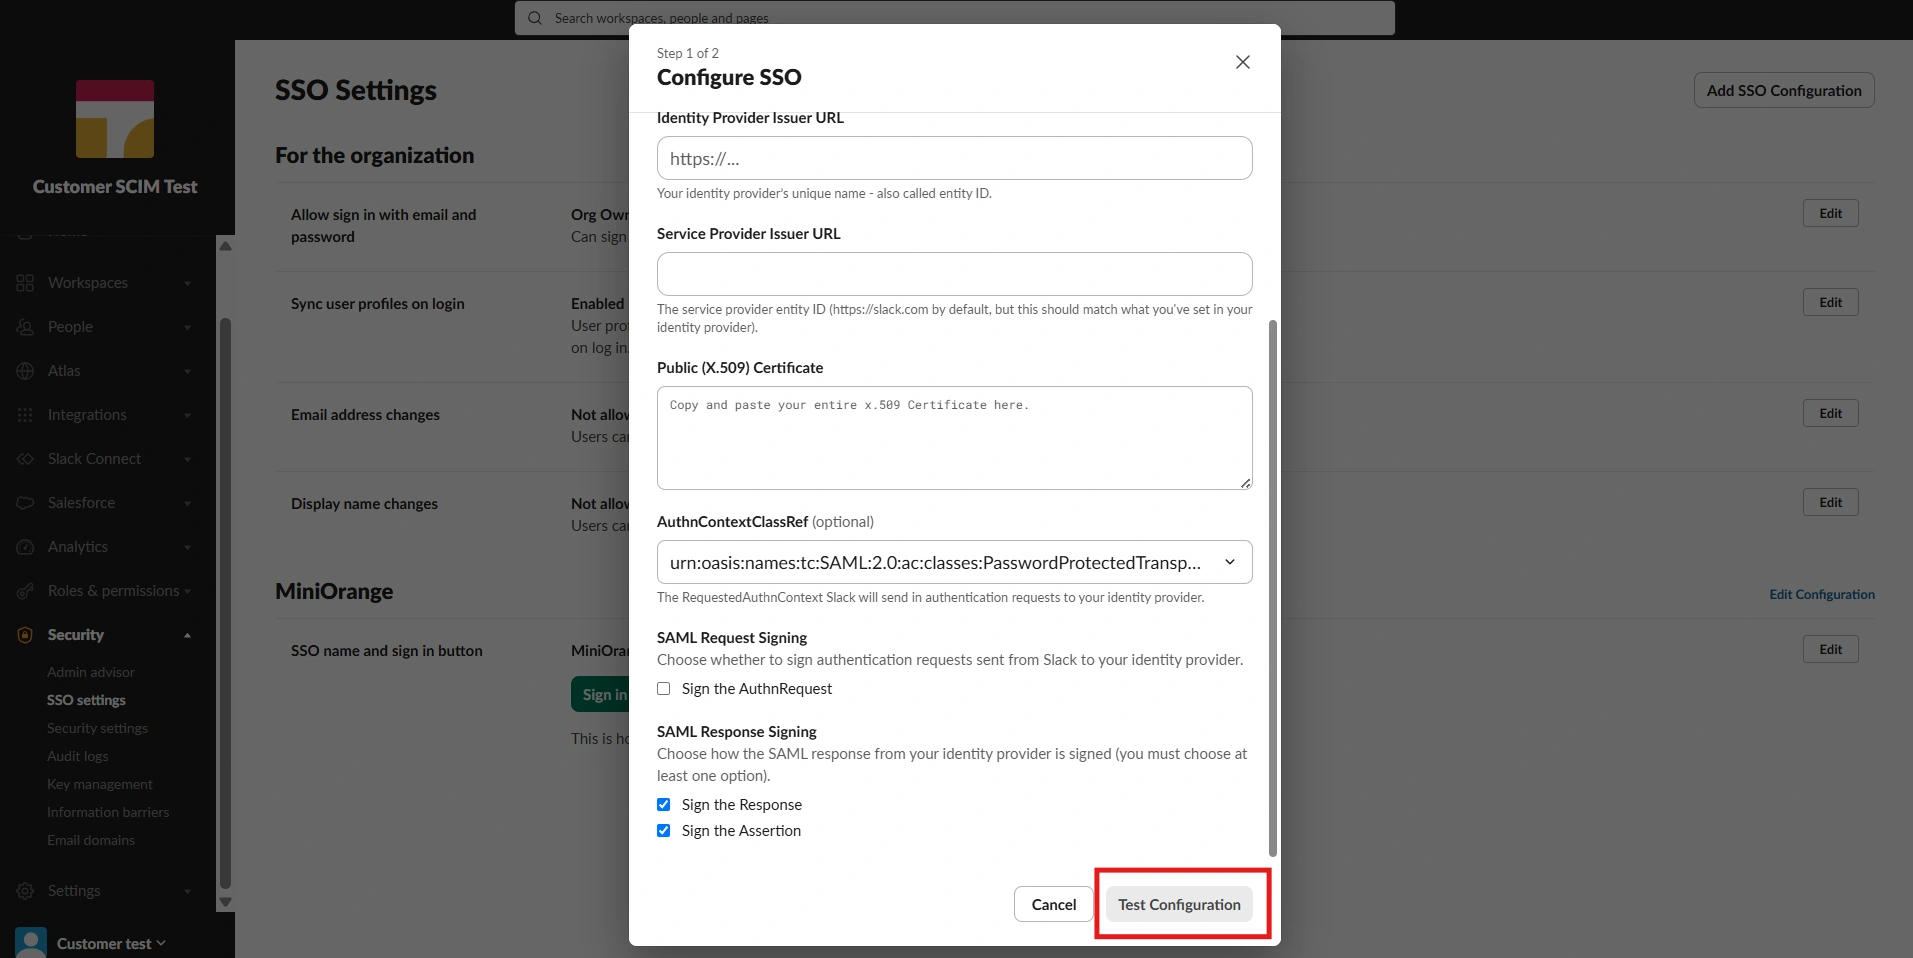Screen dimensions: 1913x958
Task: Edit Email address changes setting
Action: point(1831,413)
